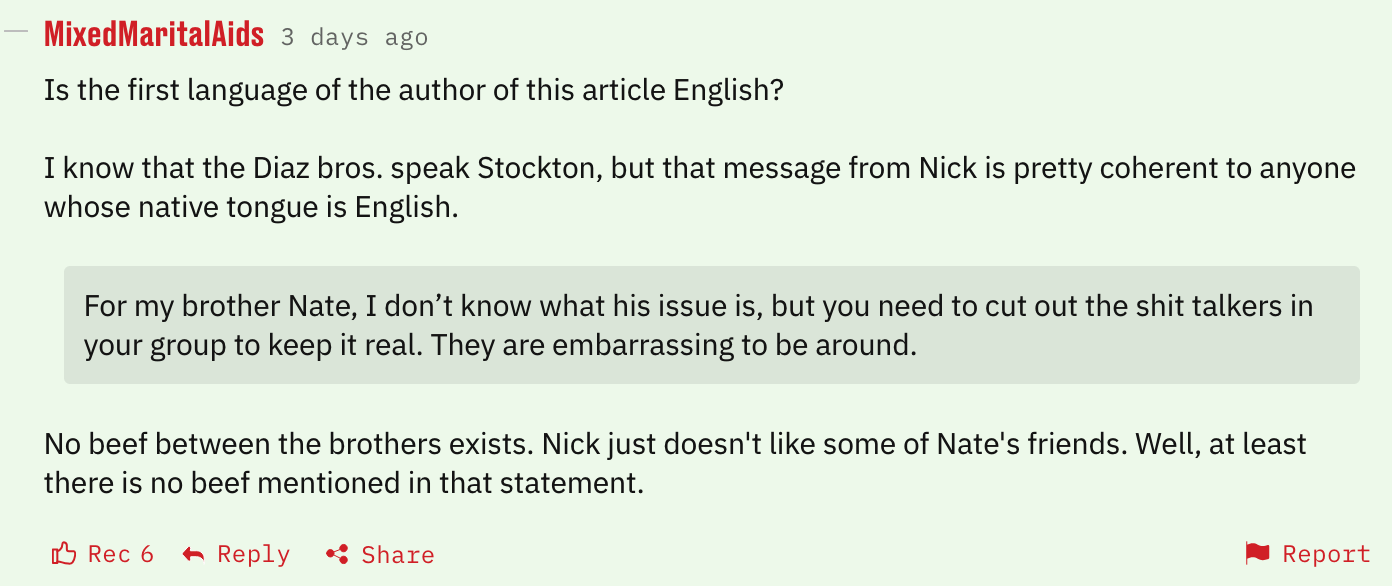The height and width of the screenshot is (586, 1398).
Task: Click the line ending "mentioned in that statement"
Action: click(342, 483)
